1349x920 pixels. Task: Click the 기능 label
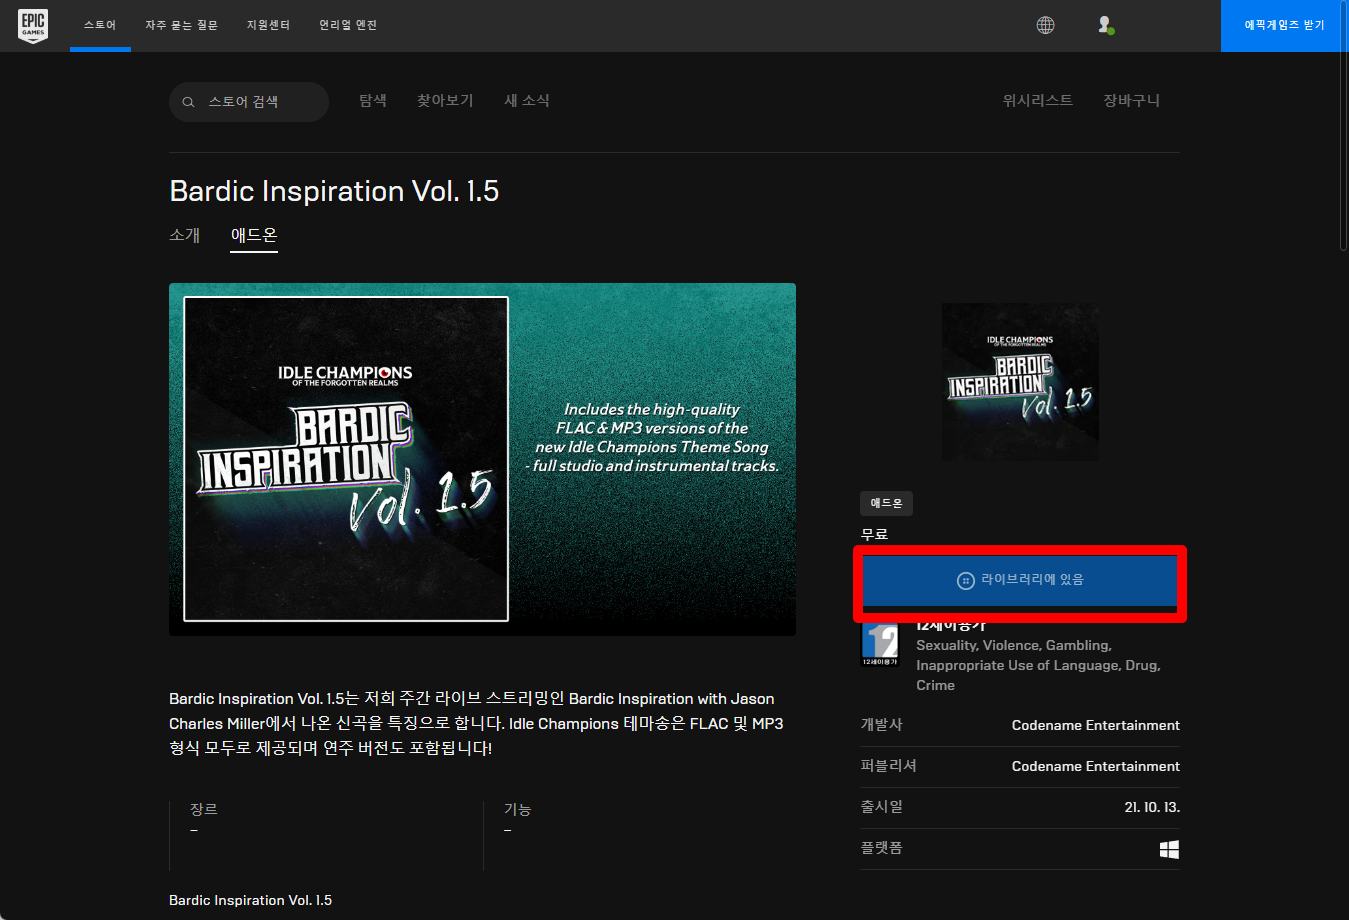point(518,809)
